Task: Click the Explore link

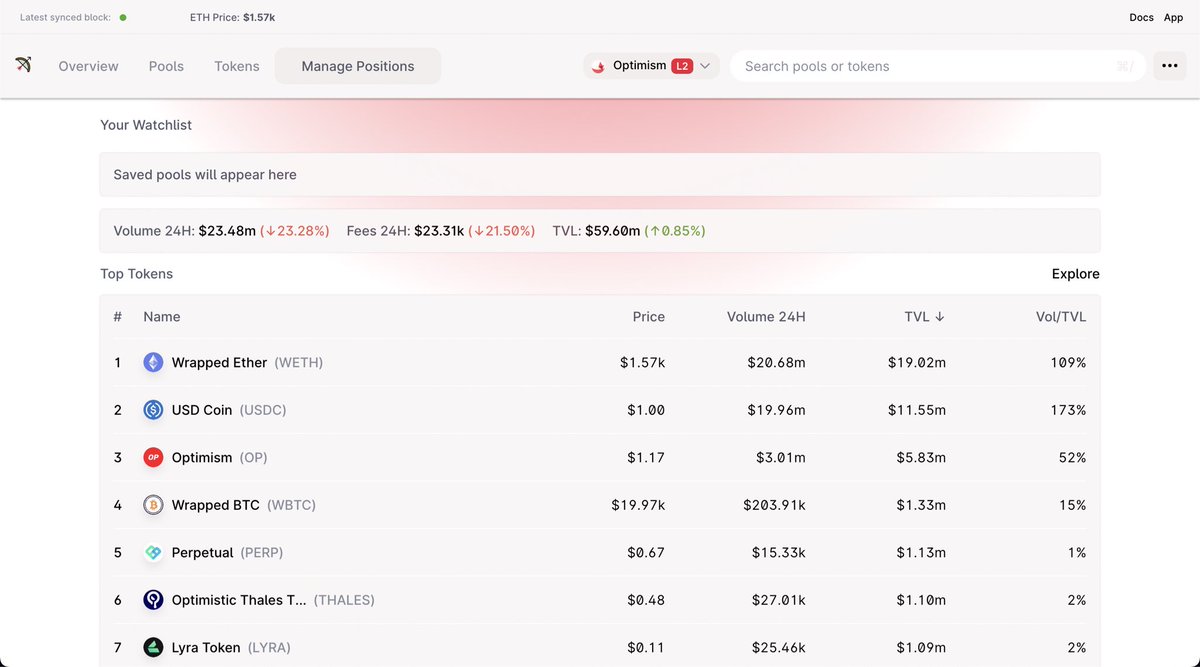Action: point(1075,273)
